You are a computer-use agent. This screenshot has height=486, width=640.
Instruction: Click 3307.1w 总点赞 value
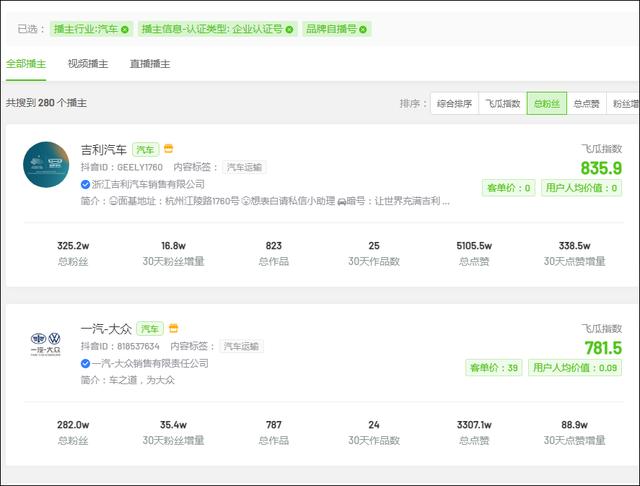pos(474,425)
